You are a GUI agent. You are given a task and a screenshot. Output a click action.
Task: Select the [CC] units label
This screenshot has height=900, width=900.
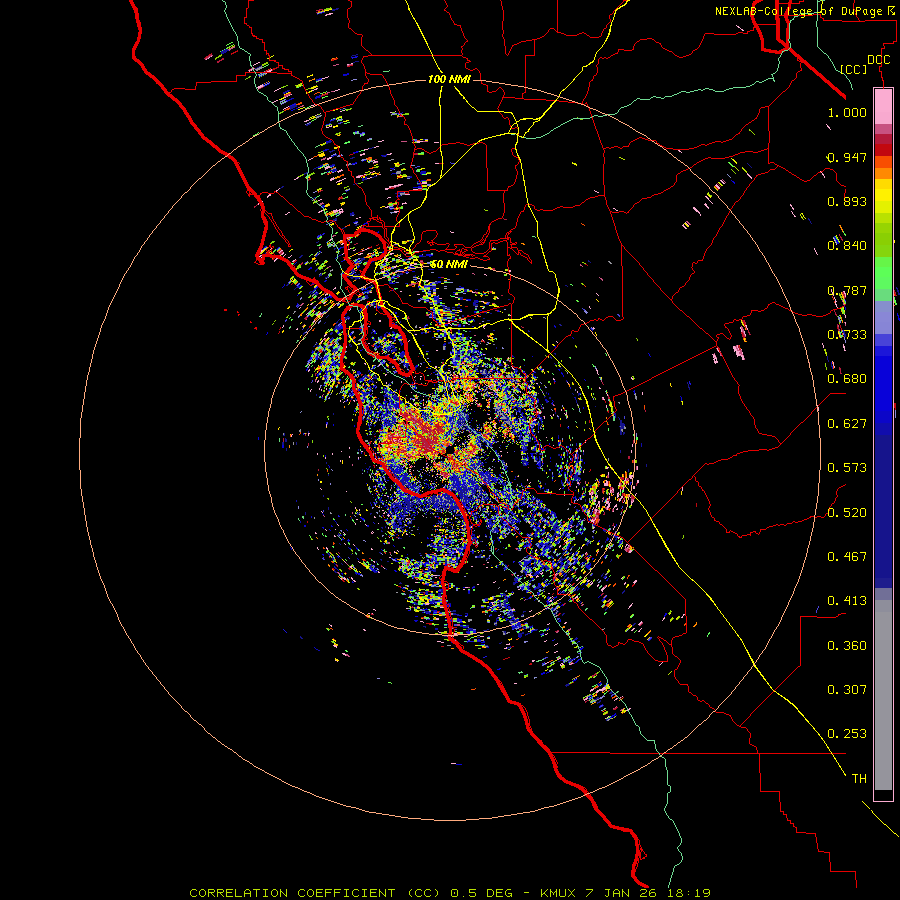854,69
